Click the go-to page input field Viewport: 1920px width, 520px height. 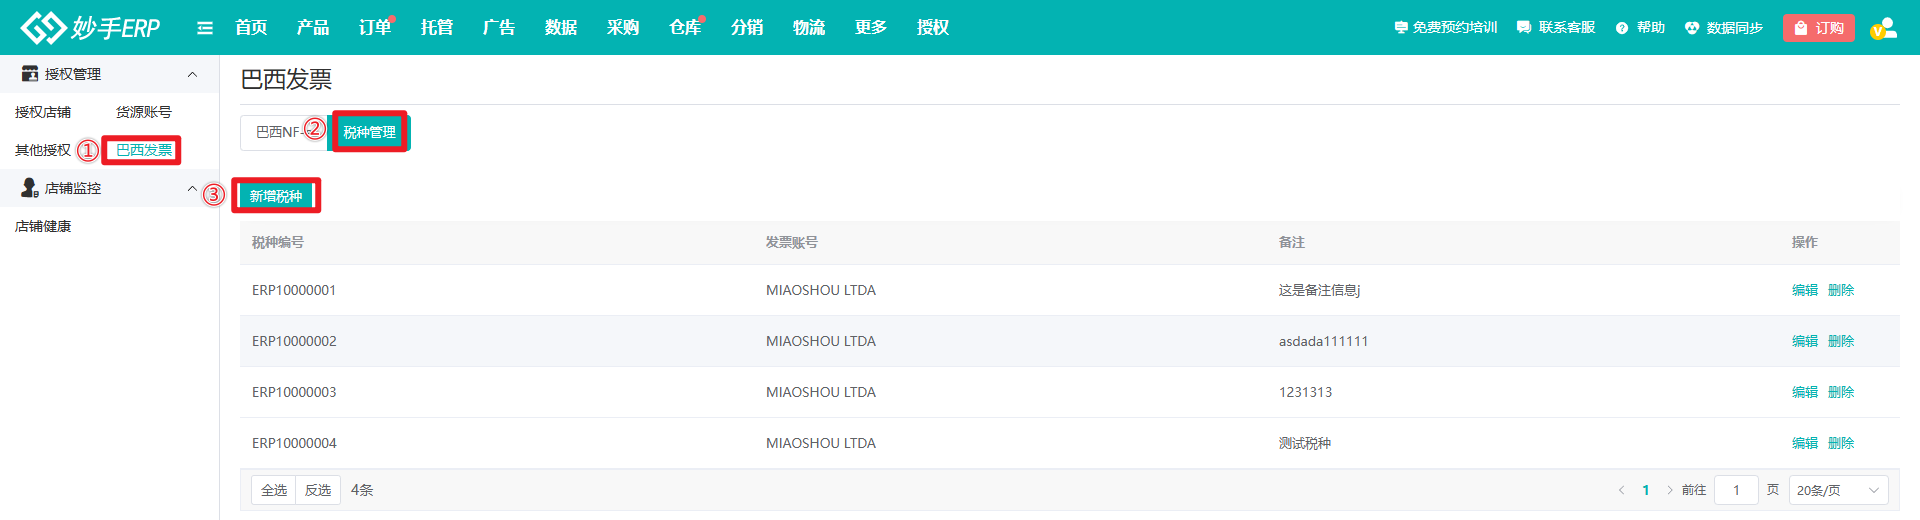(1736, 490)
